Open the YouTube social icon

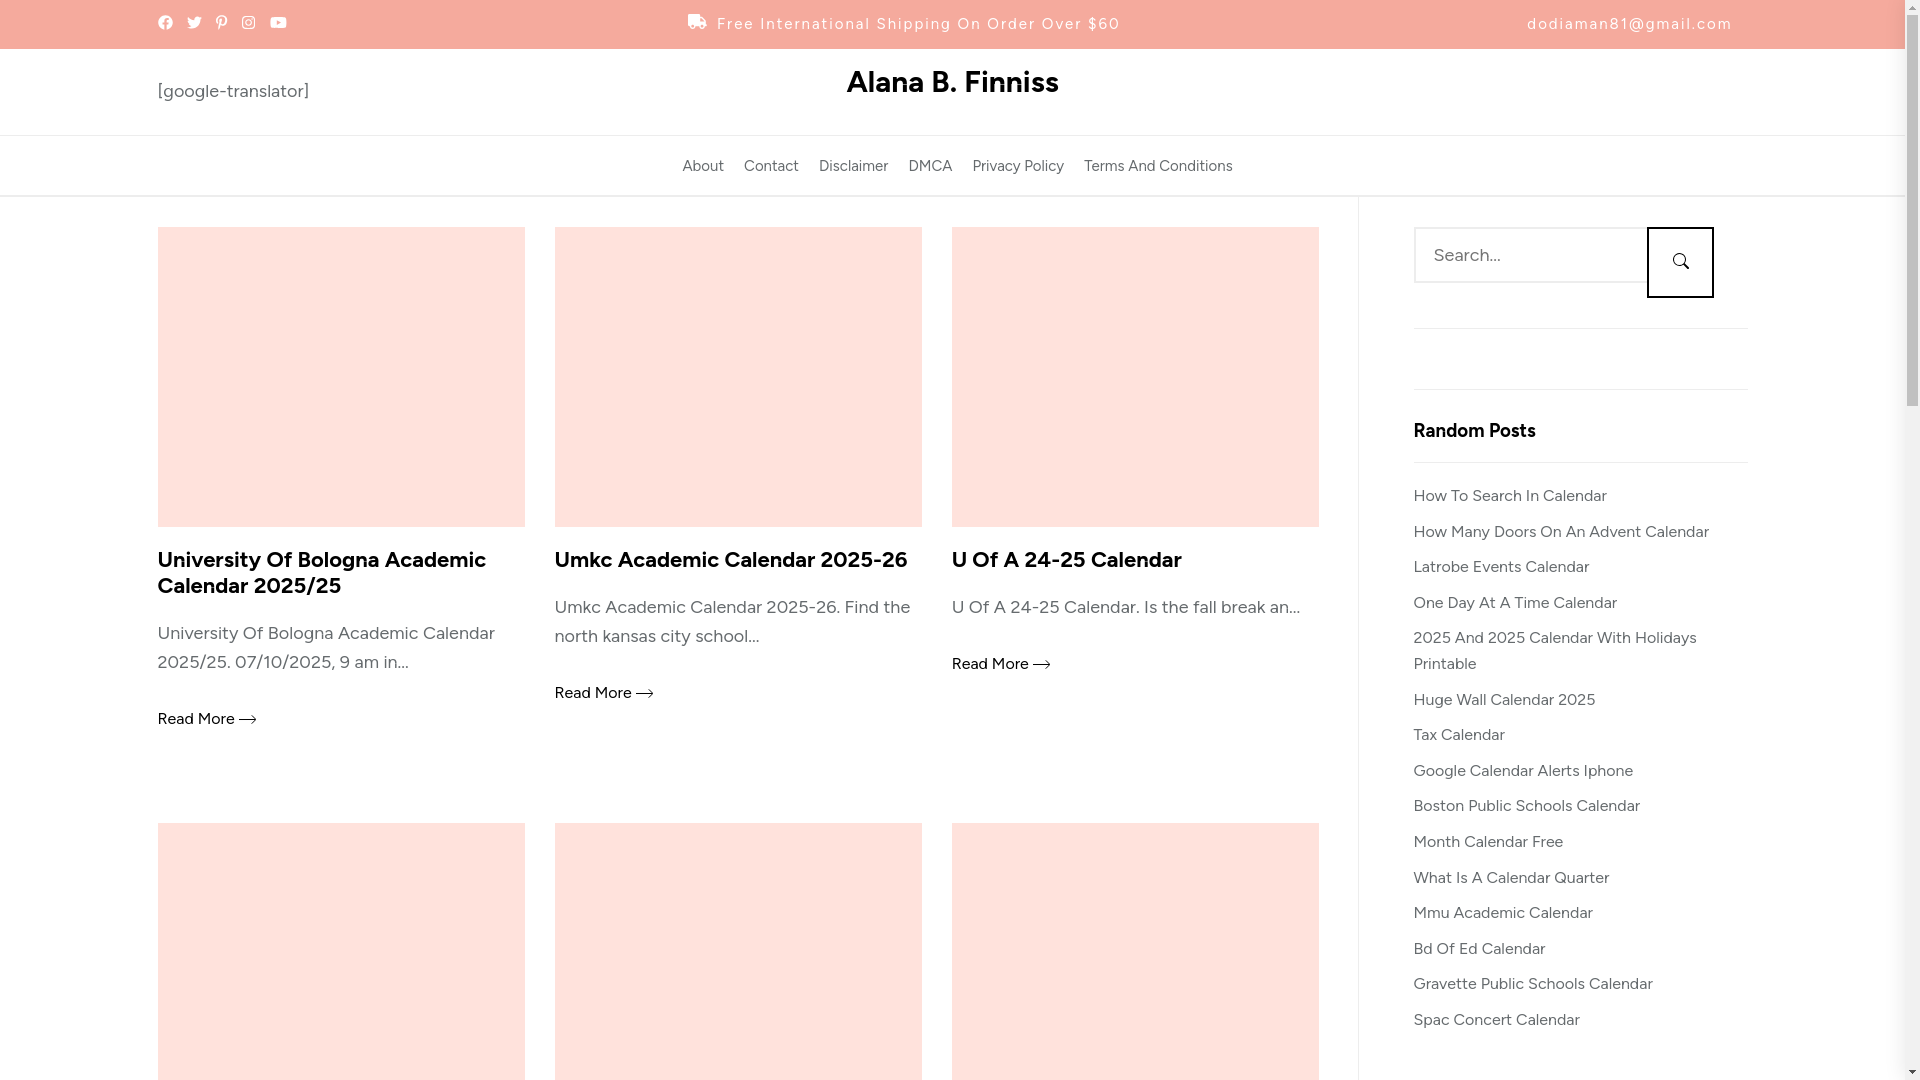[278, 23]
